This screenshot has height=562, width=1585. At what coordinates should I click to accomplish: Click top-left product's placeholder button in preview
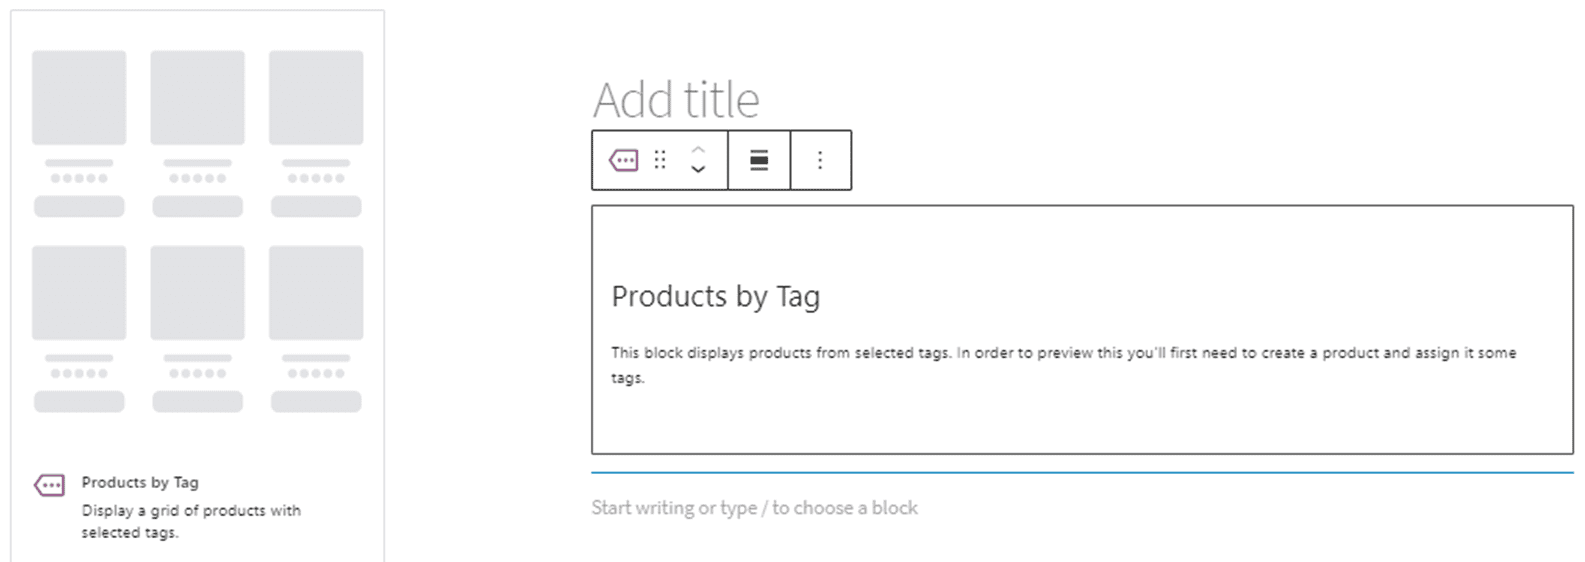pyautogui.click(x=79, y=207)
